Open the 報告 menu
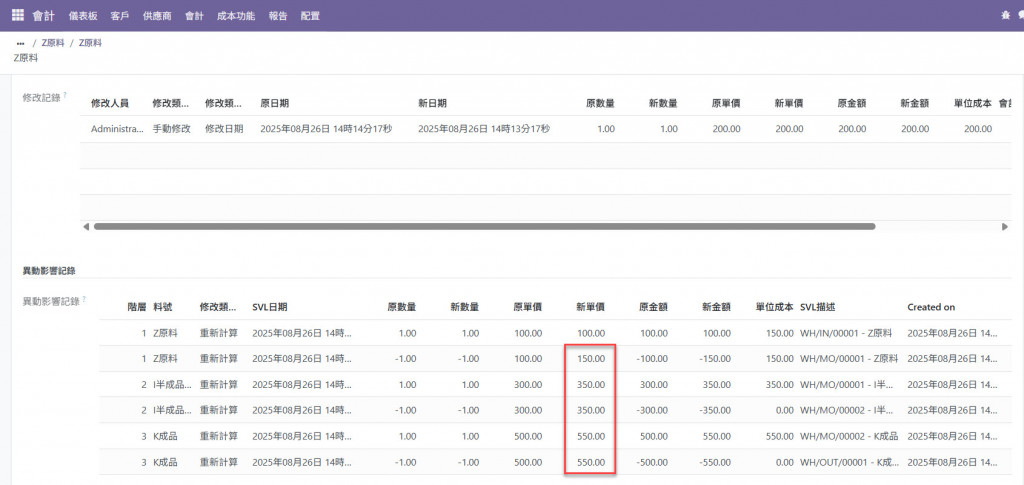Viewport: 1024px width, 485px height. click(278, 16)
